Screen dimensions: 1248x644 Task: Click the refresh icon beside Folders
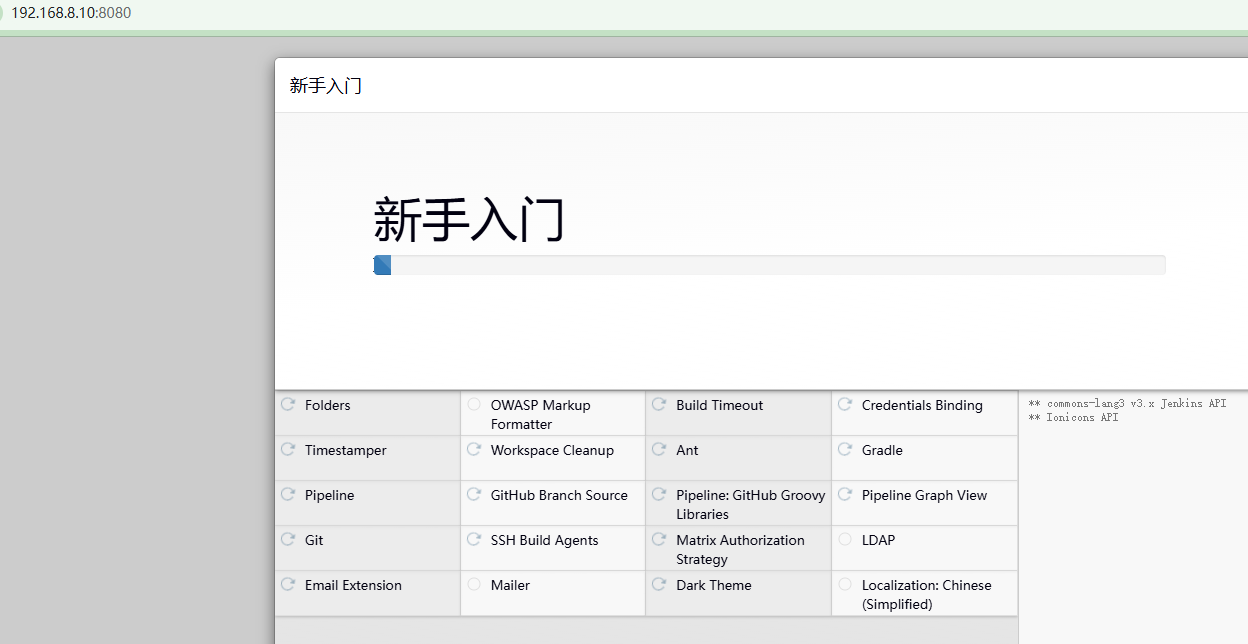(x=288, y=405)
